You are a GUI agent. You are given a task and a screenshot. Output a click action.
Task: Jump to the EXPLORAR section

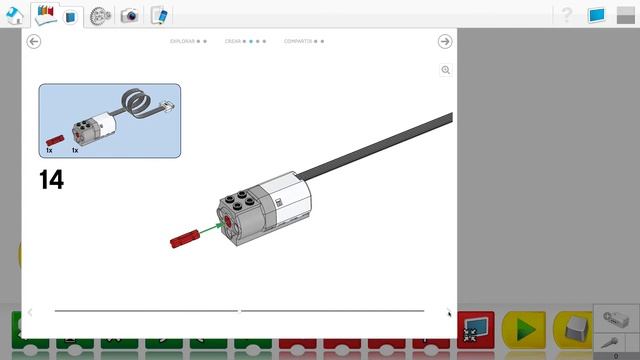[182, 41]
